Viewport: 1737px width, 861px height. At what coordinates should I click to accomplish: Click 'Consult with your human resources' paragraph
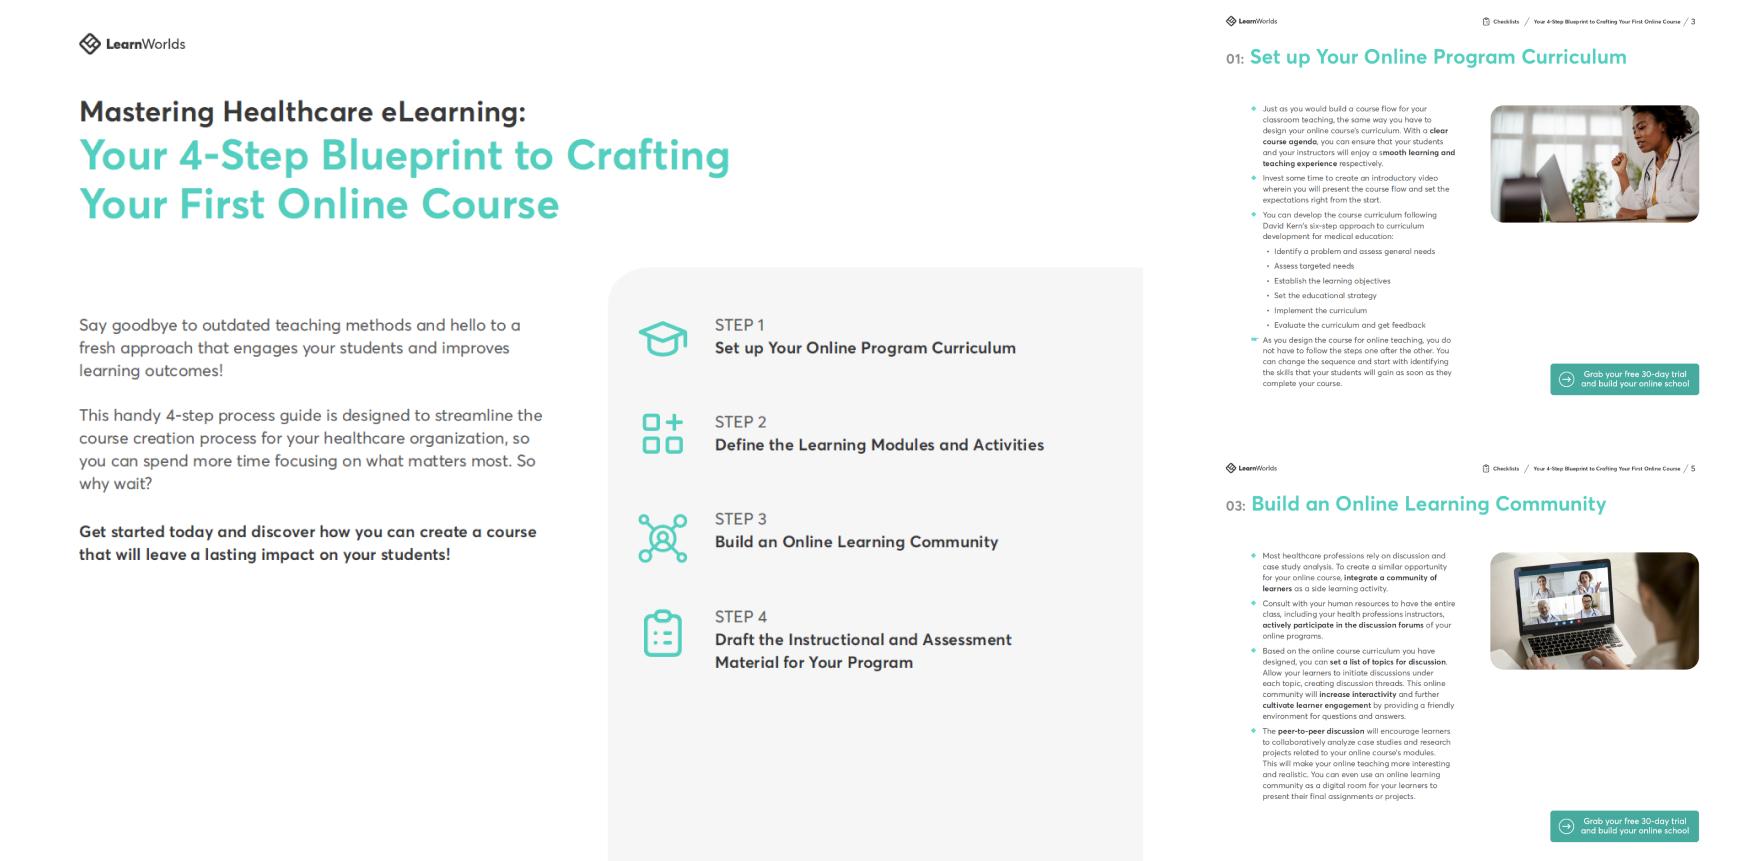pos(1358,620)
